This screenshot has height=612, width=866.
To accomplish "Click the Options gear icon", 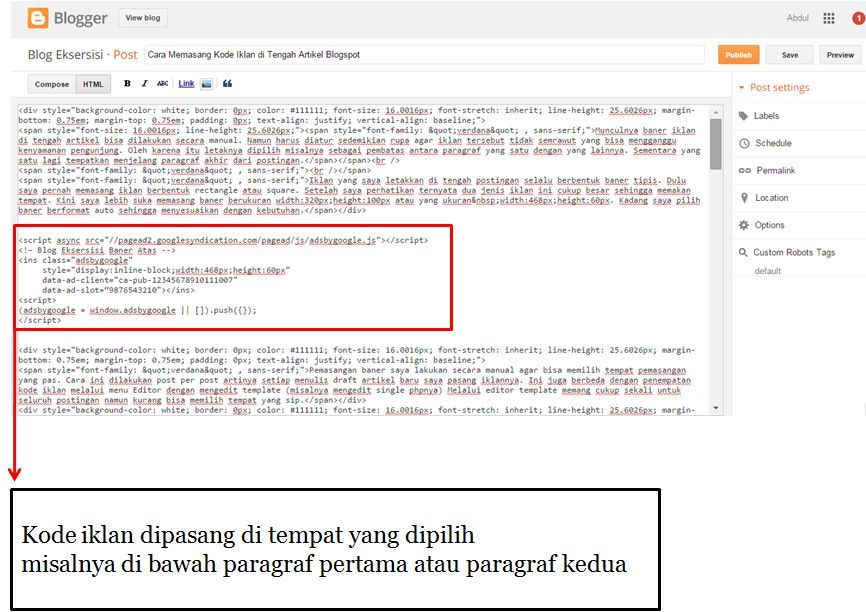I will (744, 225).
